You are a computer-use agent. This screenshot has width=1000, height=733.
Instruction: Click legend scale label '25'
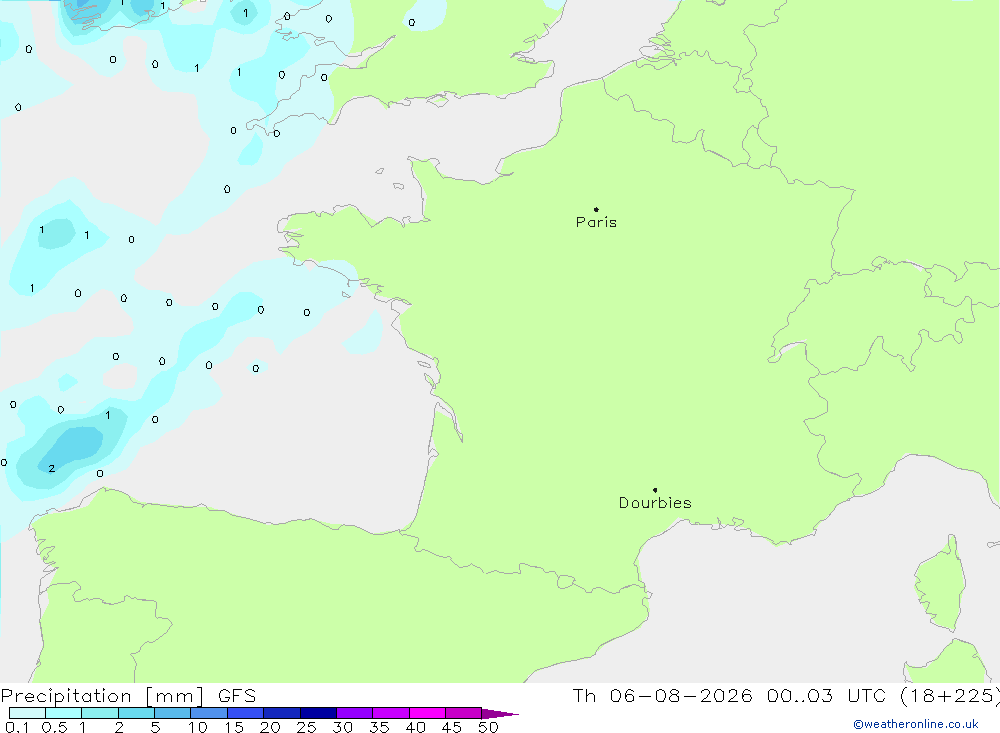coord(306,727)
